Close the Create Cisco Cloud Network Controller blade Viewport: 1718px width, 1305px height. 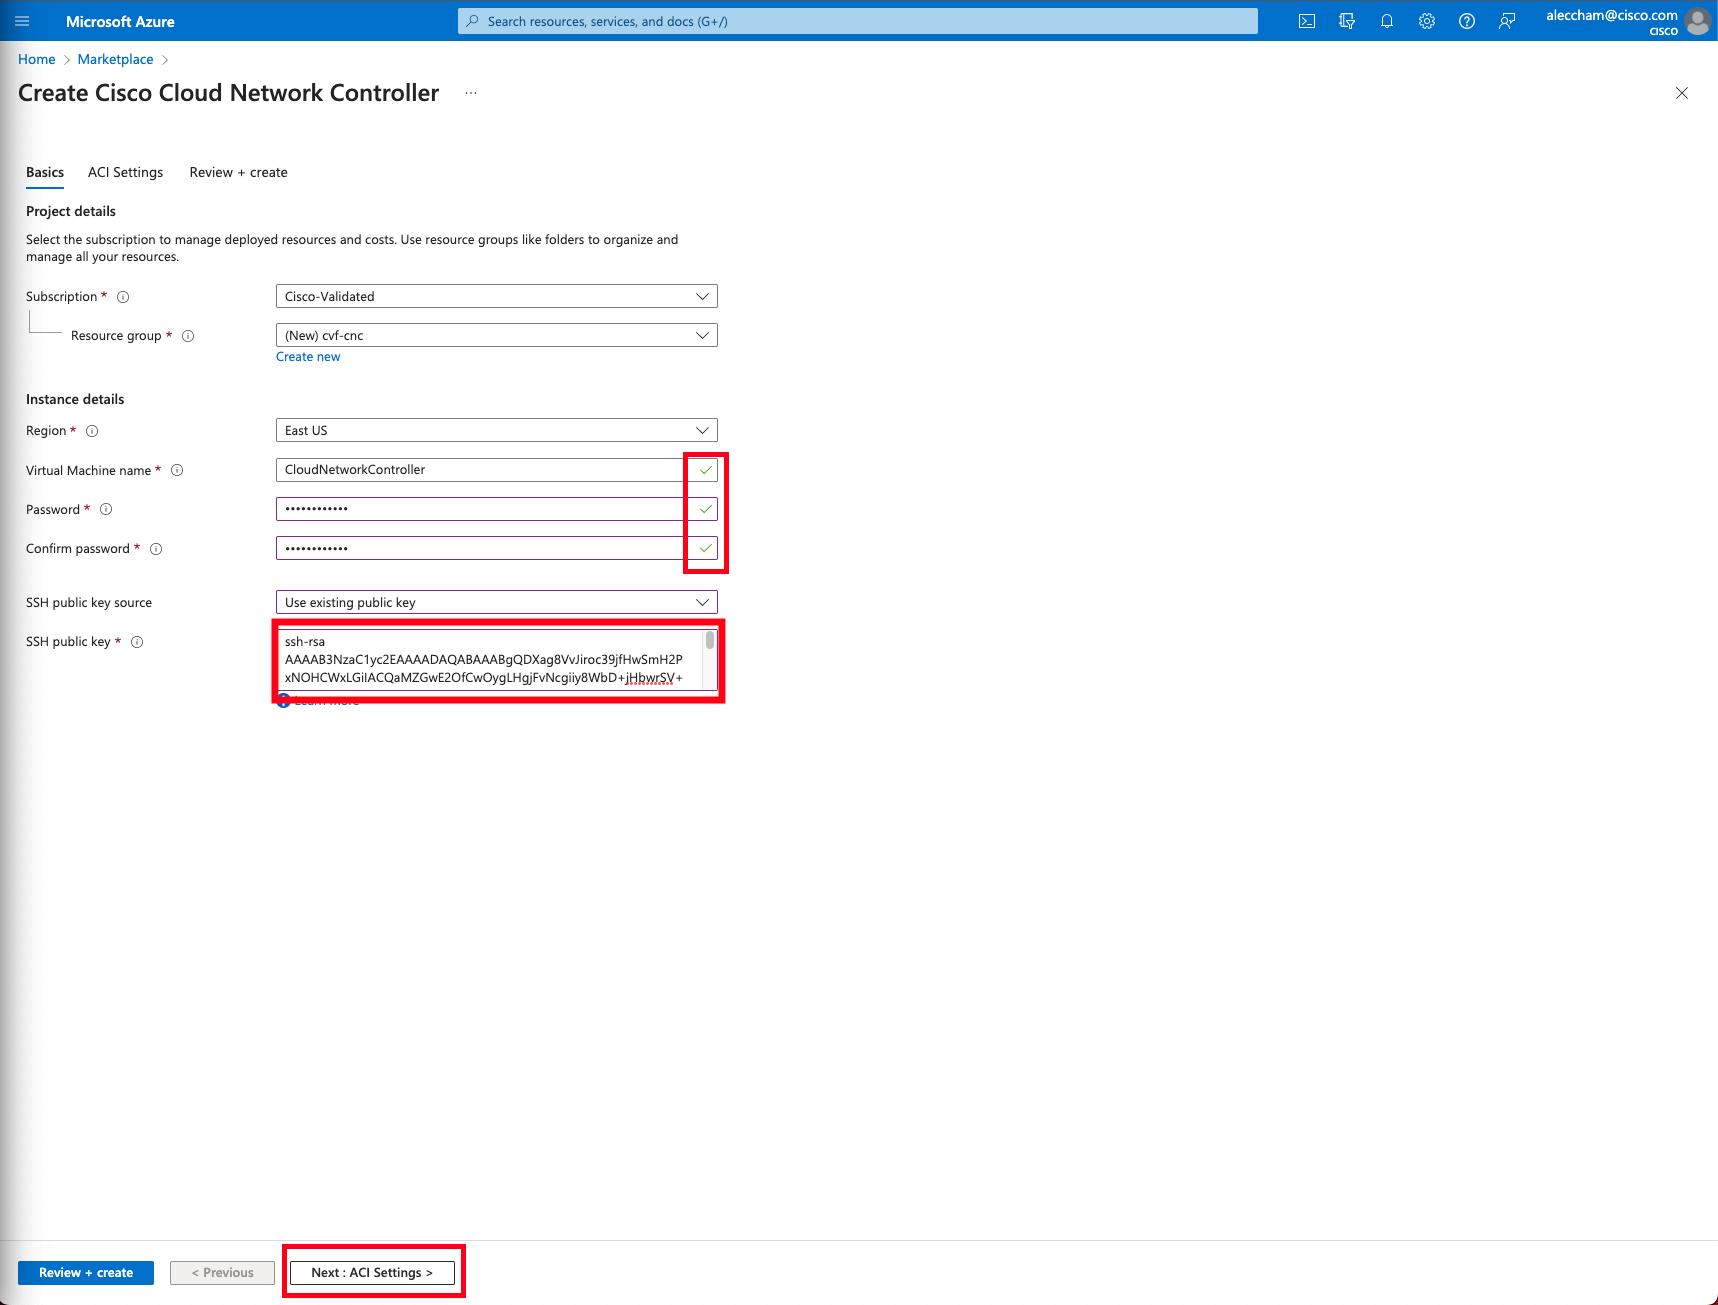[x=1681, y=93]
